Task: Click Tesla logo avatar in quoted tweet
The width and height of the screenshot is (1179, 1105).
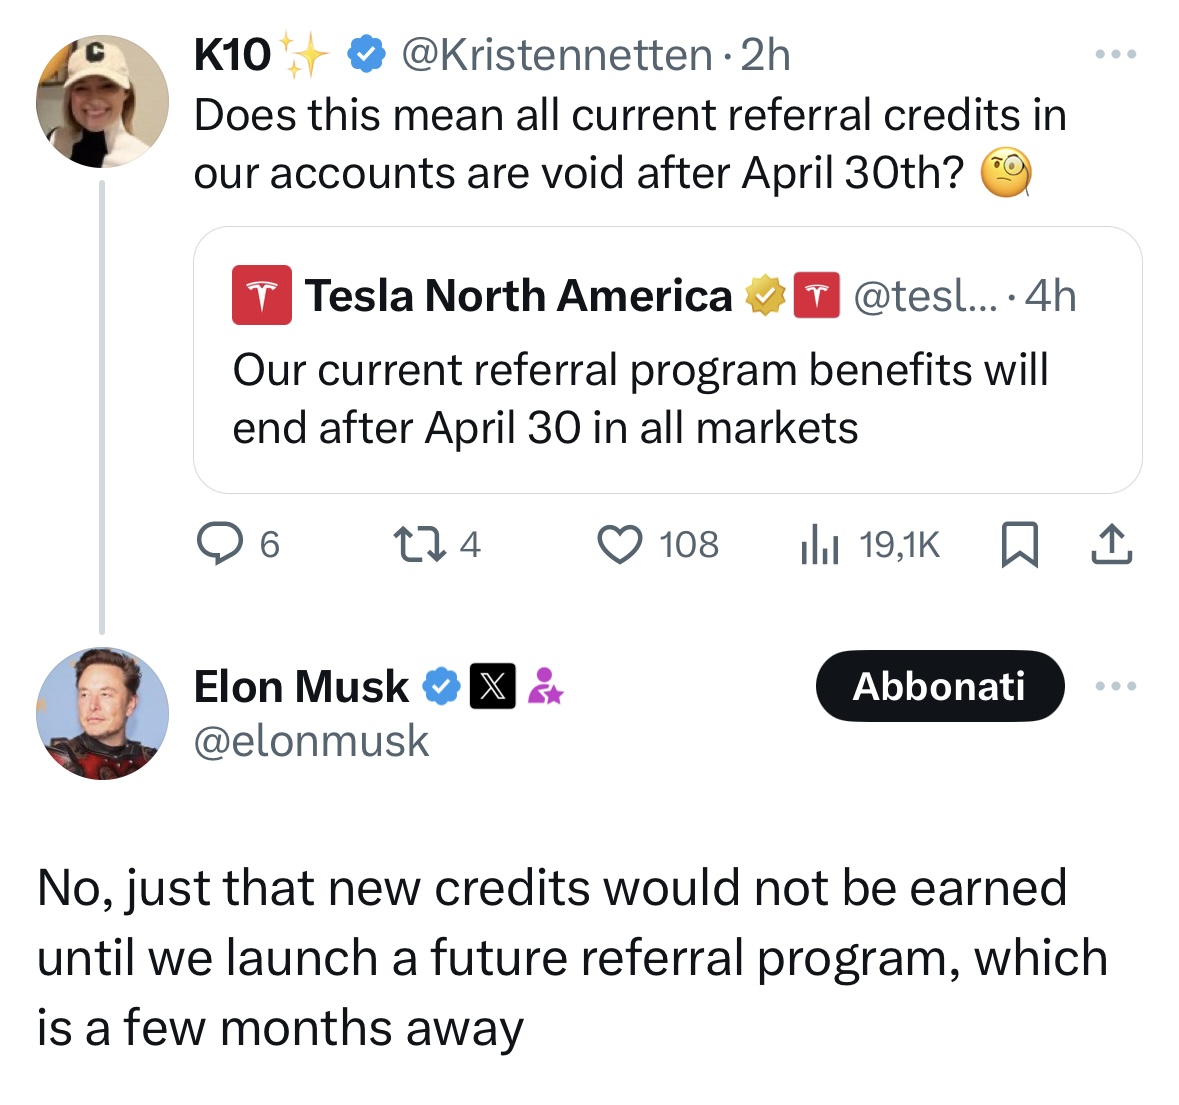Action: [x=262, y=295]
